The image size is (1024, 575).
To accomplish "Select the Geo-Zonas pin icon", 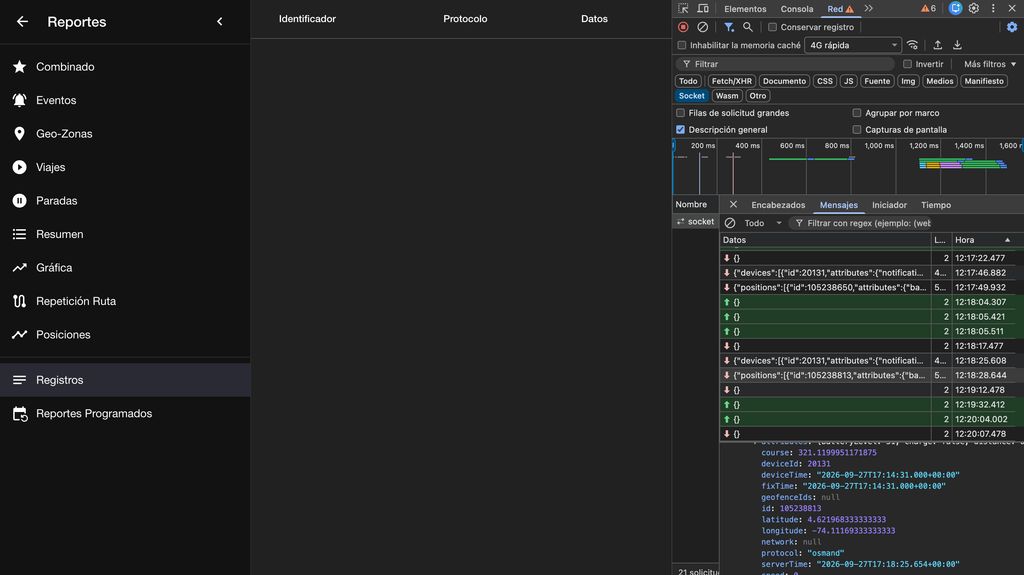I will pos(20,133).
